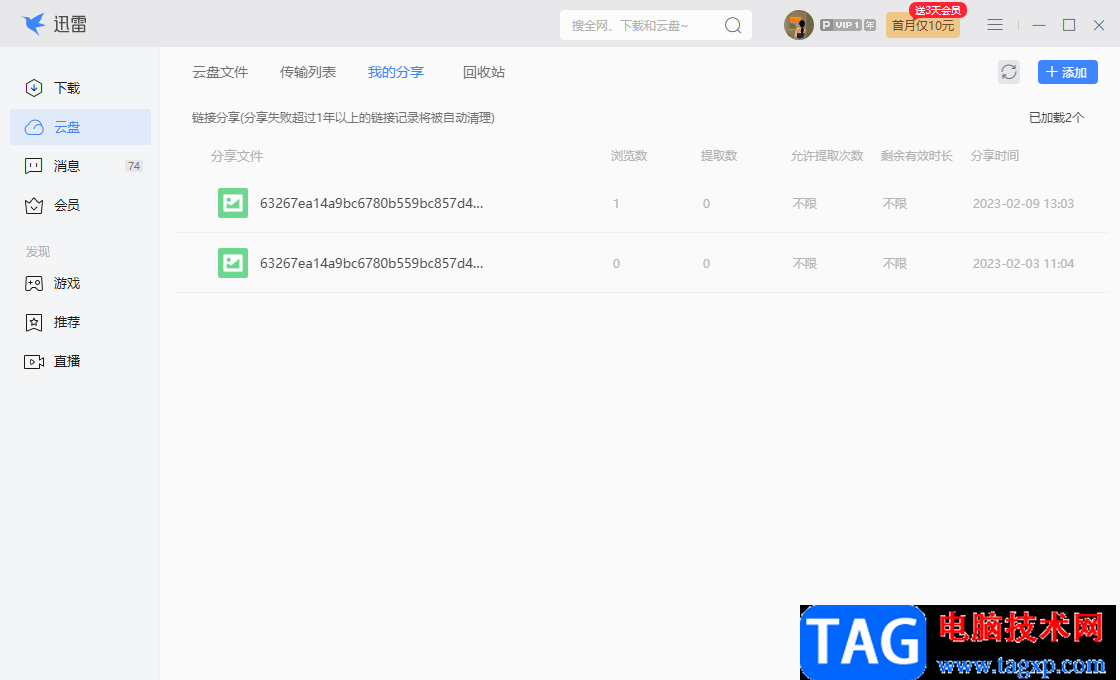Open 游戏 in the sidebar

80,284
